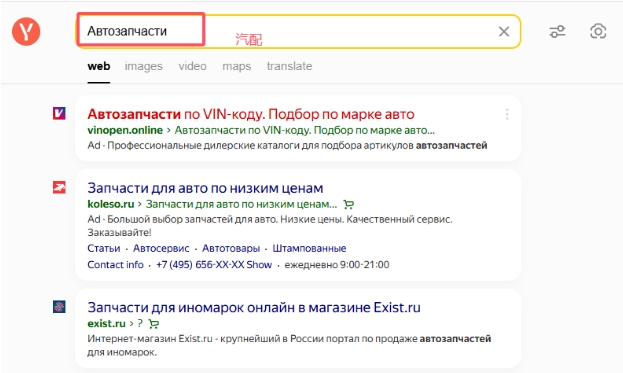Click the Автосервис sitelink

pos(161,248)
